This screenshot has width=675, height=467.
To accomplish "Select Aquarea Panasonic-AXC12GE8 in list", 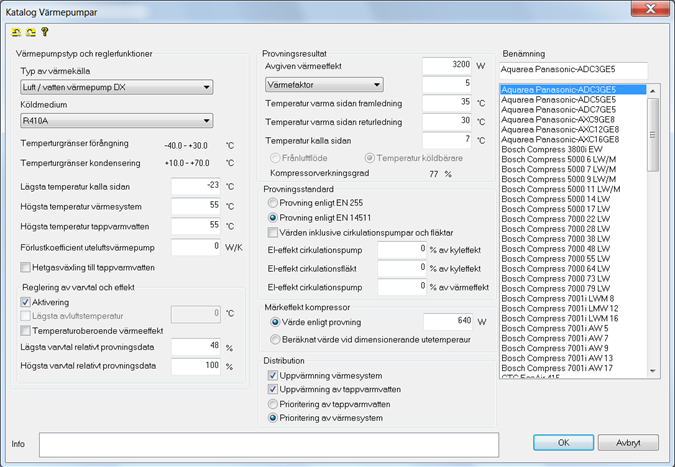I will (573, 130).
